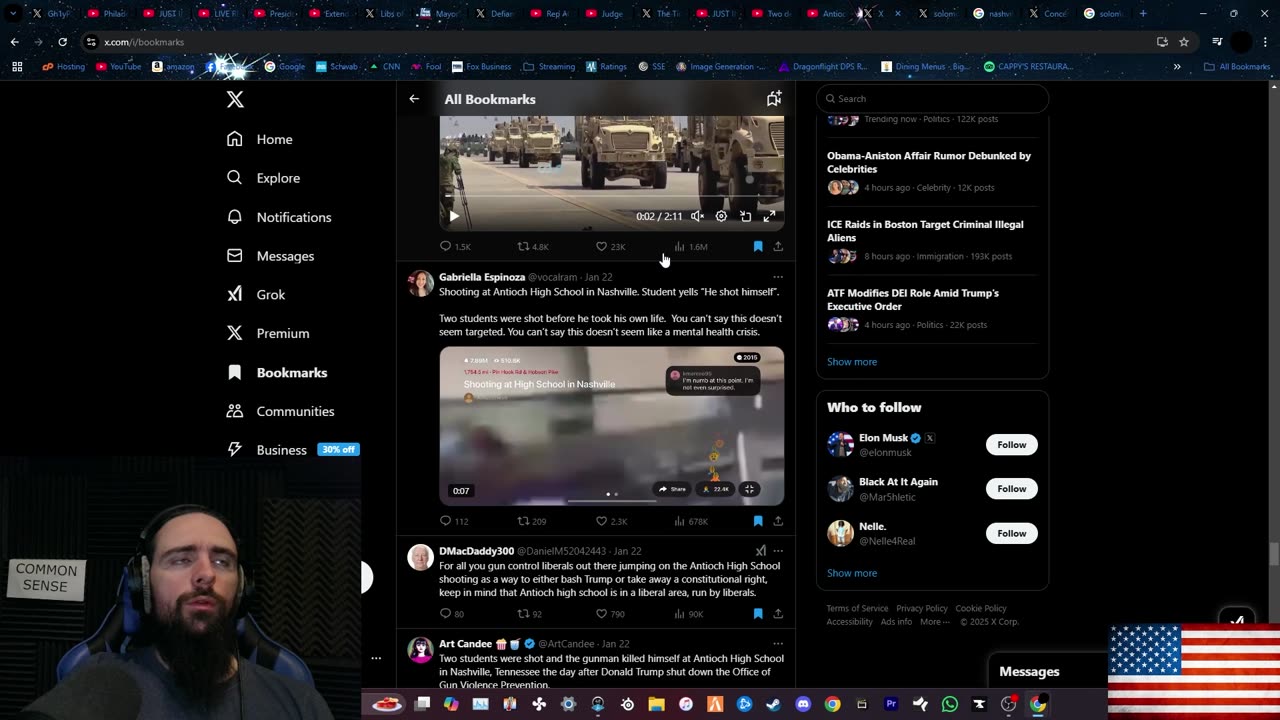Viewport: 1280px width, 720px height.
Task: Repost DMacDaddy300's post with 92 reposts
Action: tap(529, 614)
